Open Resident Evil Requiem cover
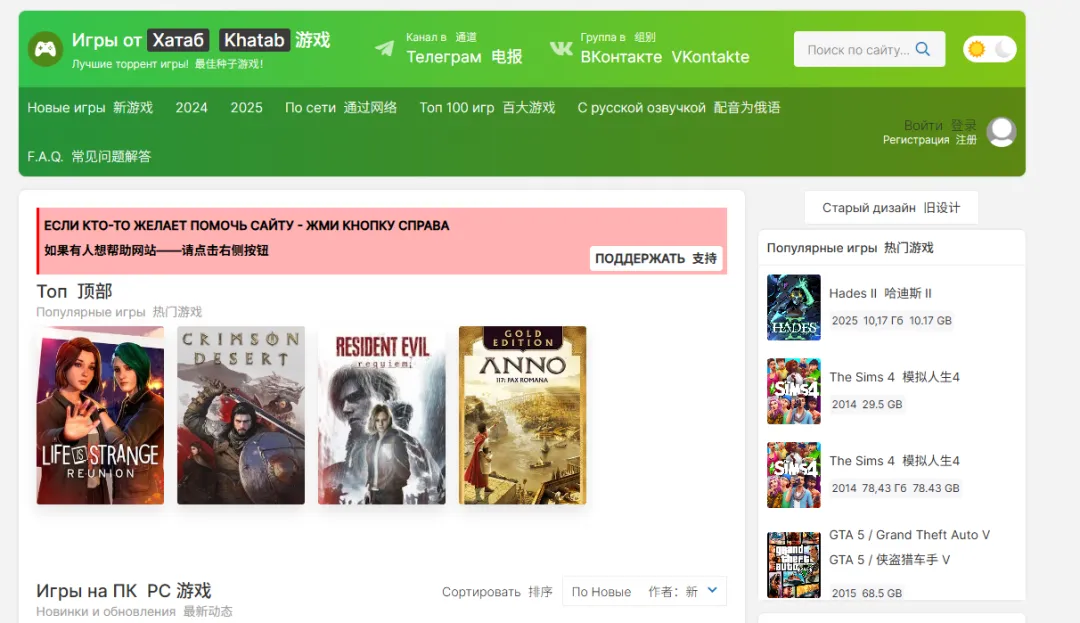The height and width of the screenshot is (623, 1080). pos(382,415)
